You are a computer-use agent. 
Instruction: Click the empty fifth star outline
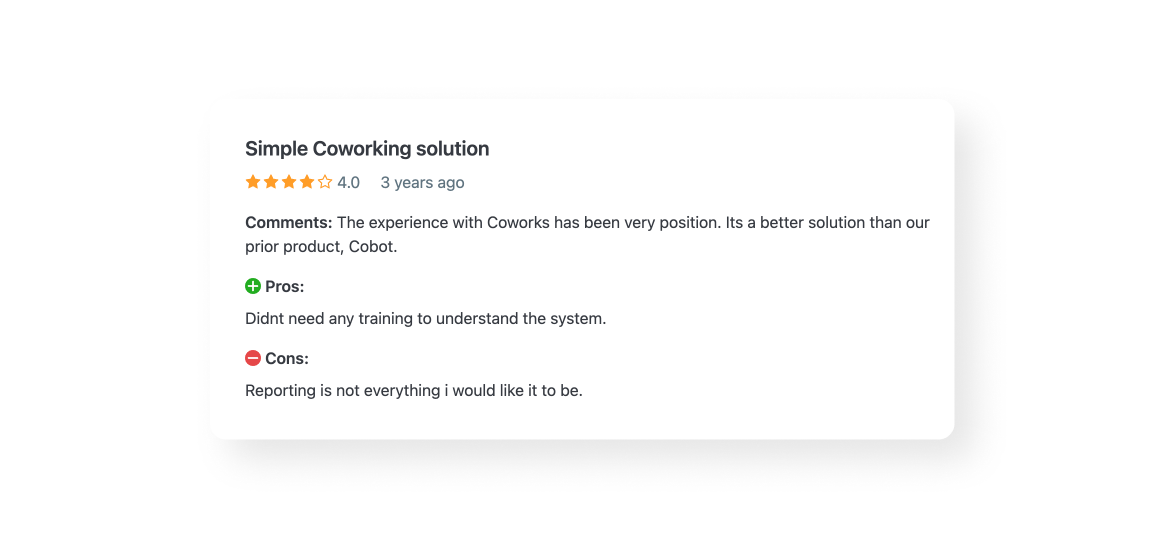[325, 182]
